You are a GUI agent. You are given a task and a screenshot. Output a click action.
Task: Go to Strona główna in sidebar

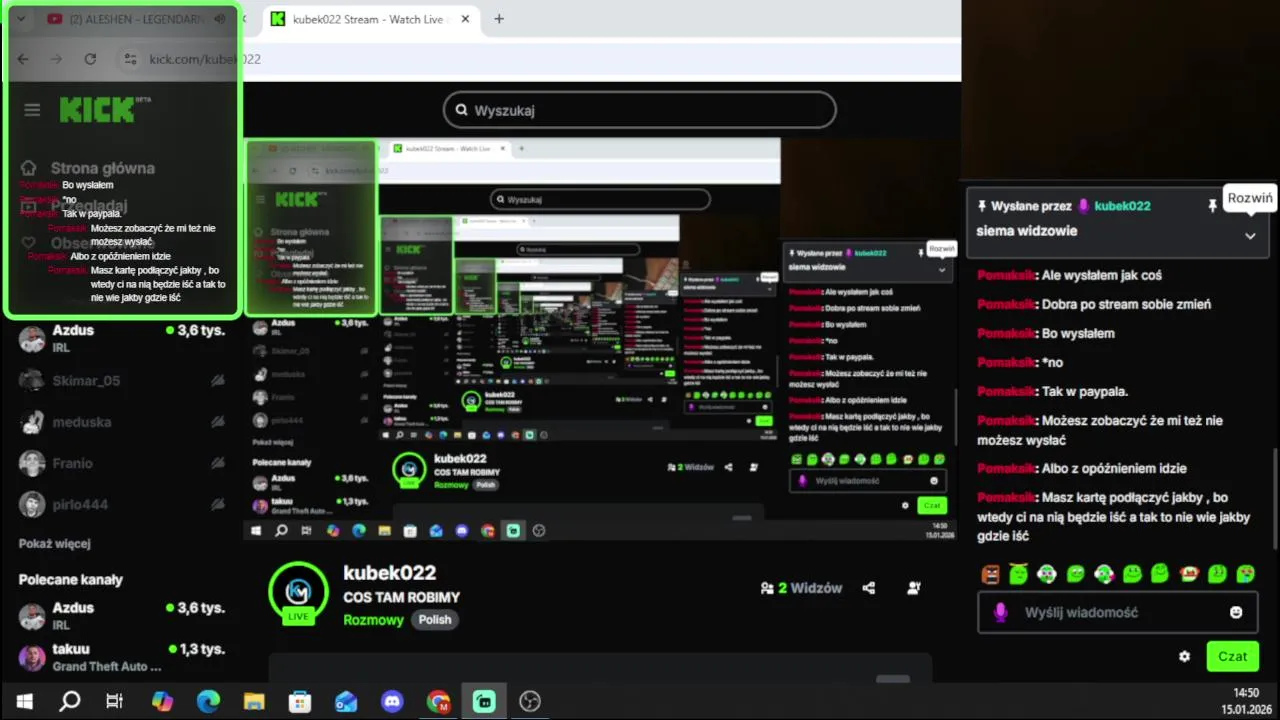[88, 168]
